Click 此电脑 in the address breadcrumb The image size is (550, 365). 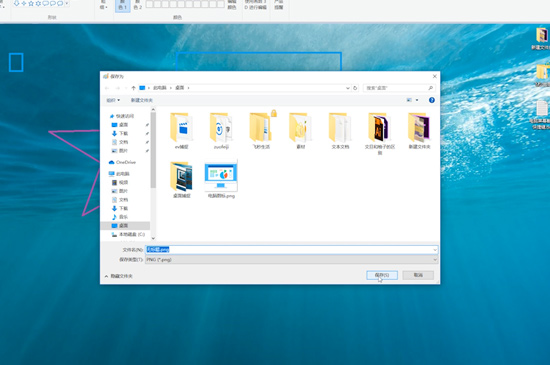coord(160,88)
